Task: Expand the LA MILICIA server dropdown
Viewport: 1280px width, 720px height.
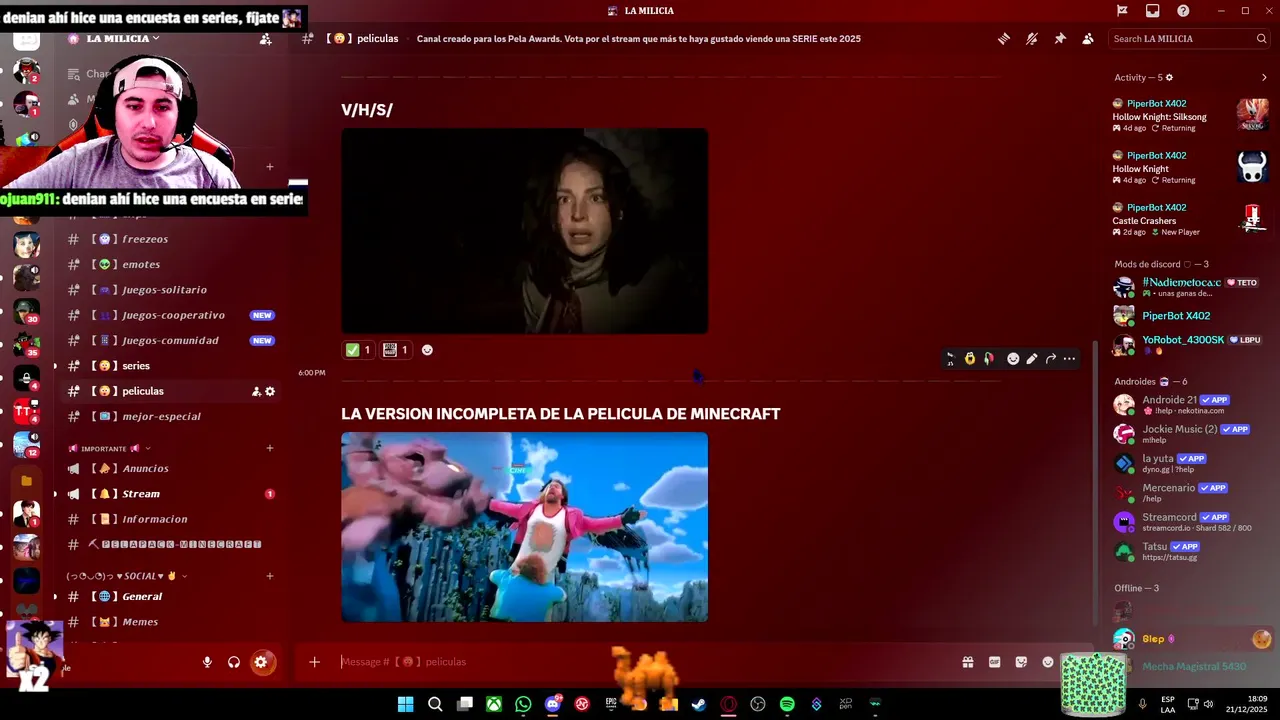Action: 123,38
